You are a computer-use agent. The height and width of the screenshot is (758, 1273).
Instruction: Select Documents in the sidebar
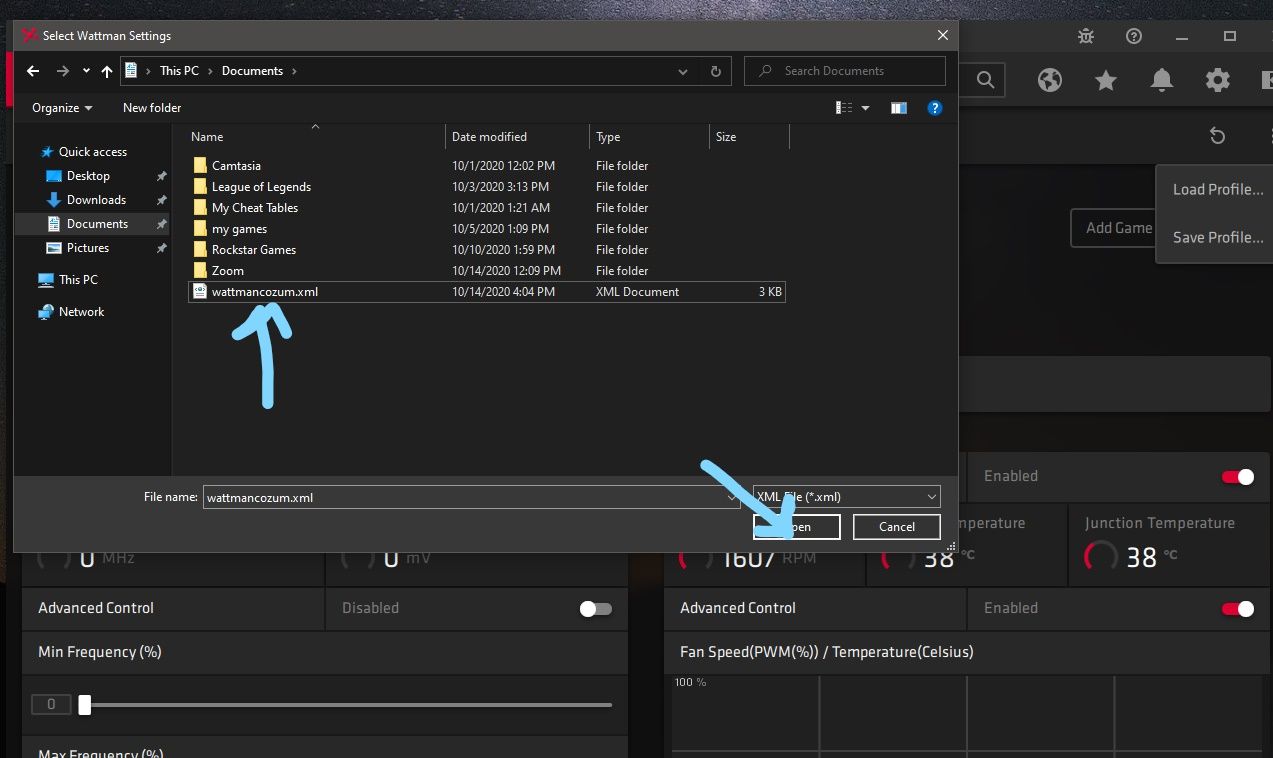97,224
